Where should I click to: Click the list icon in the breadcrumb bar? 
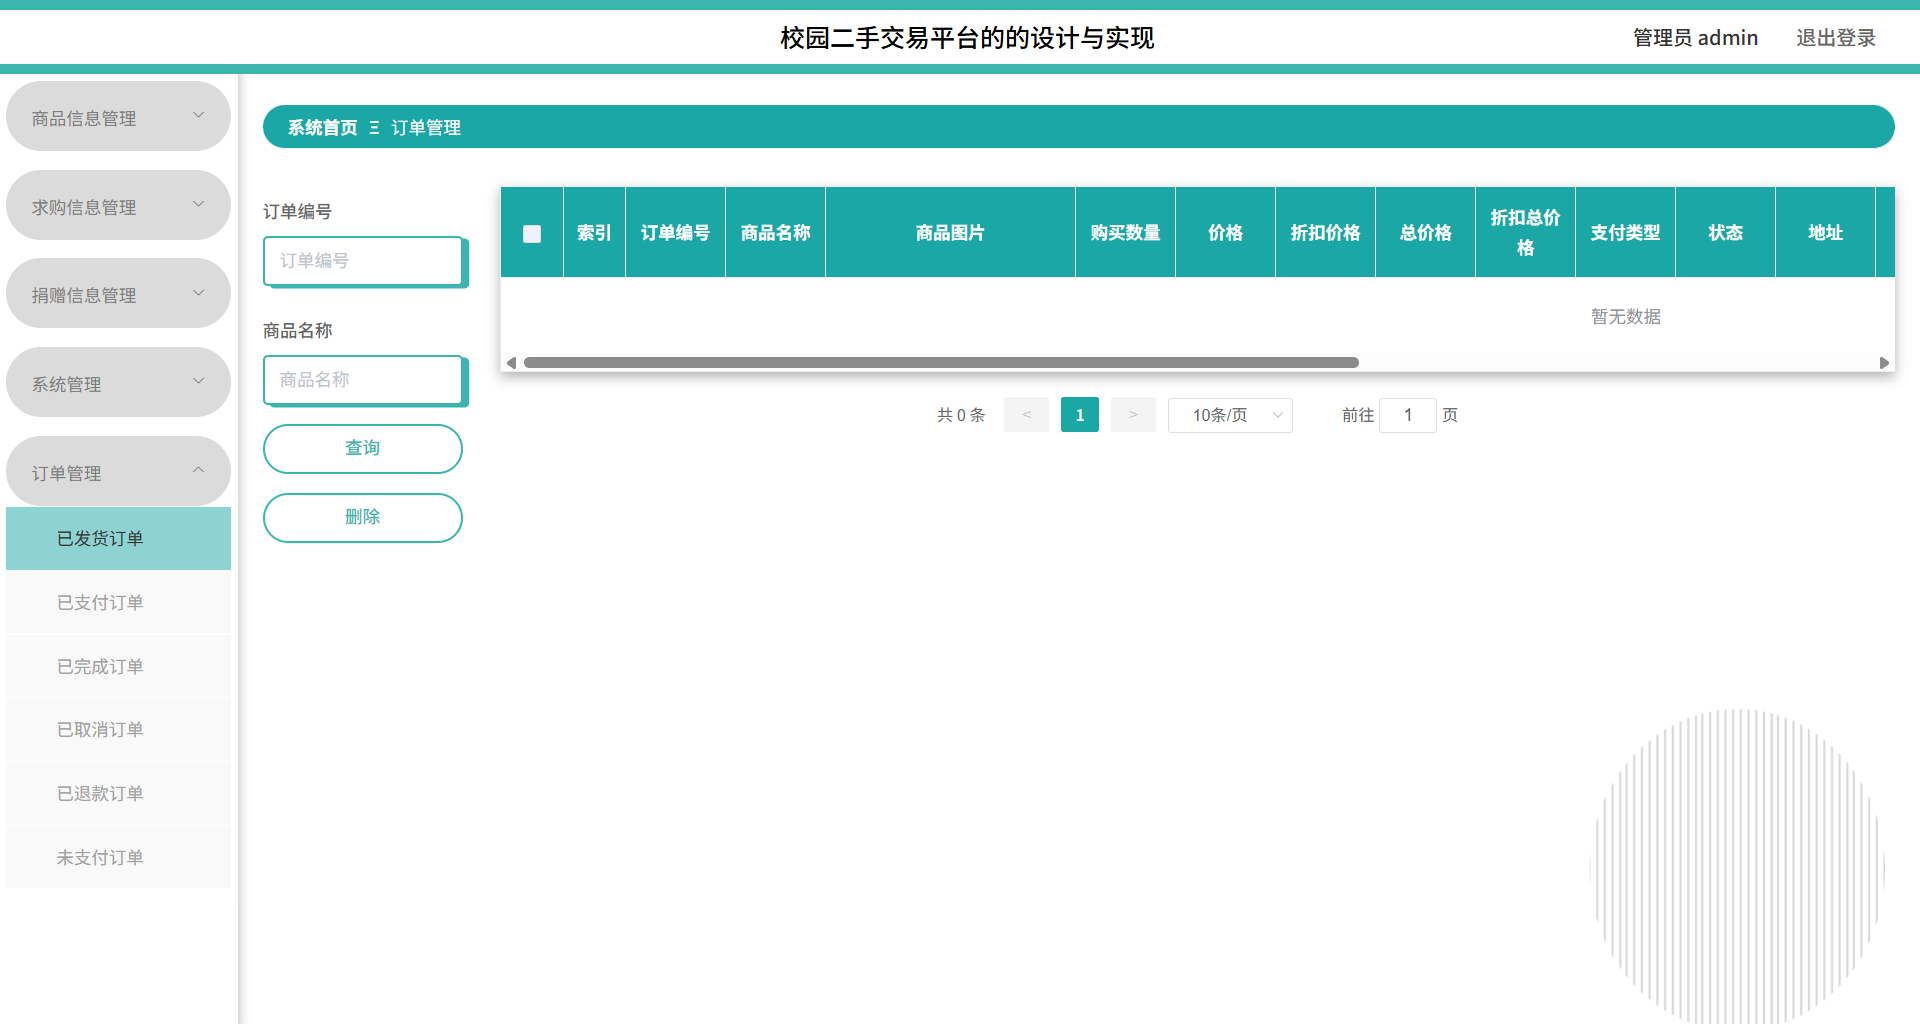[x=375, y=127]
